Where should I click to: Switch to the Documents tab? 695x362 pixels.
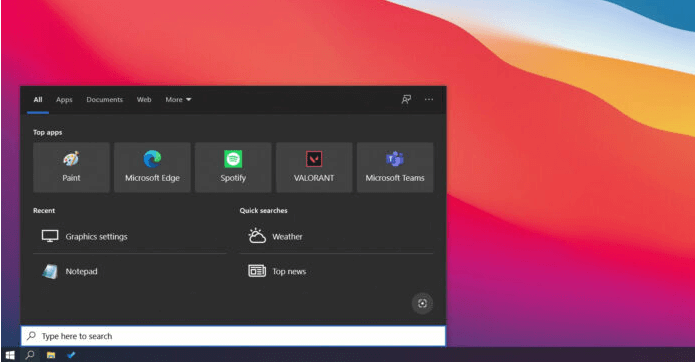[x=105, y=100]
